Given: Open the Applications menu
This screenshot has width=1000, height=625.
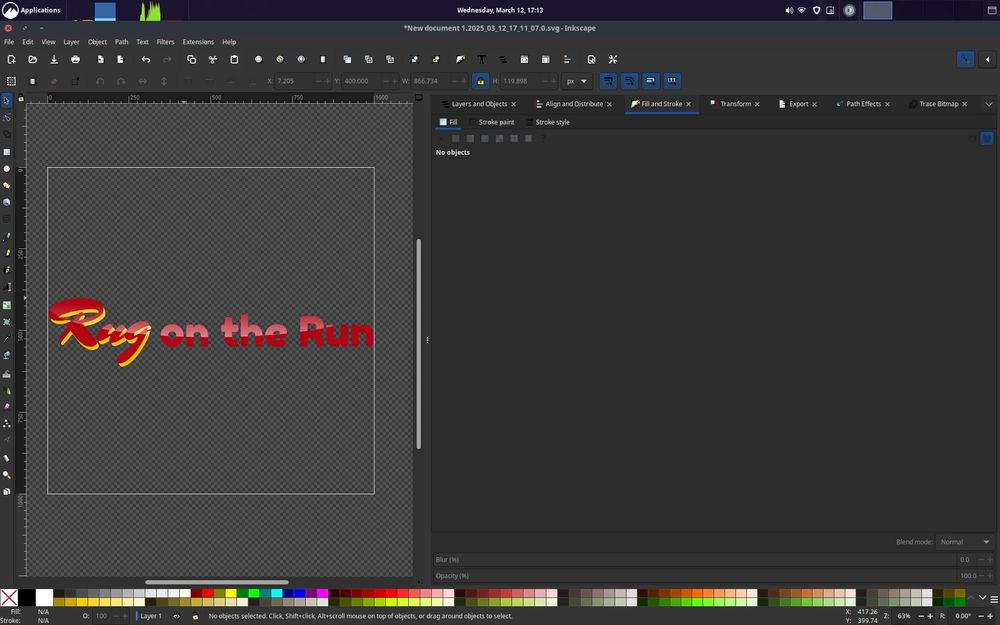Looking at the screenshot, I should point(32,10).
